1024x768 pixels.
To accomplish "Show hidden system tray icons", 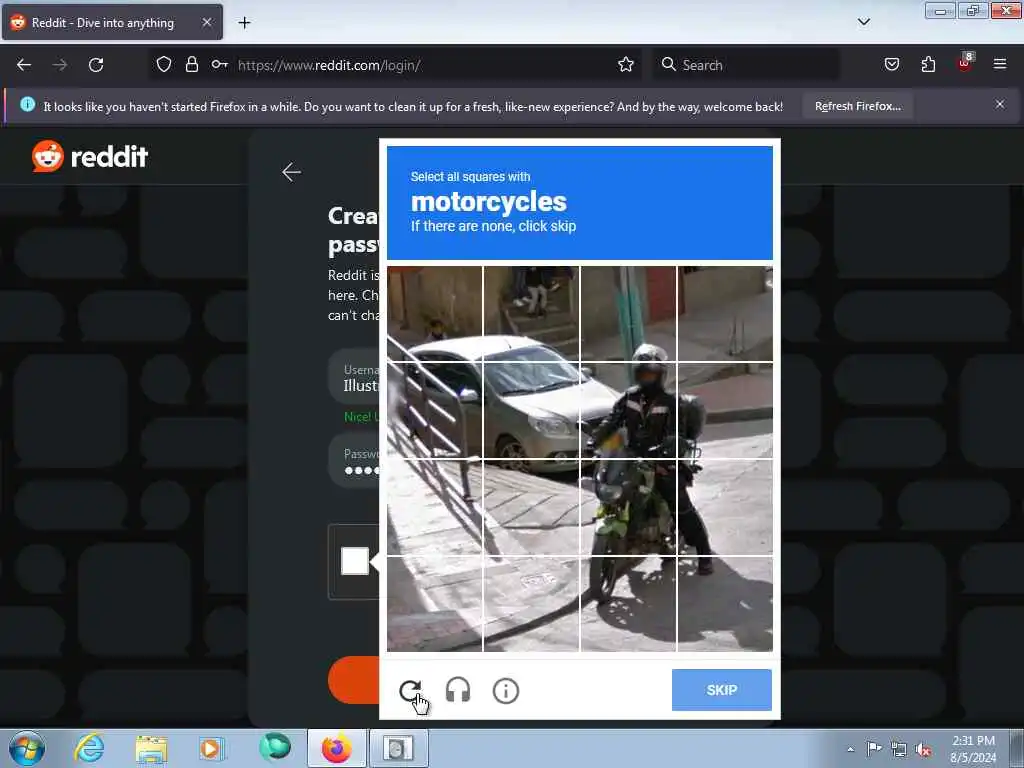I will pyautogui.click(x=850, y=749).
